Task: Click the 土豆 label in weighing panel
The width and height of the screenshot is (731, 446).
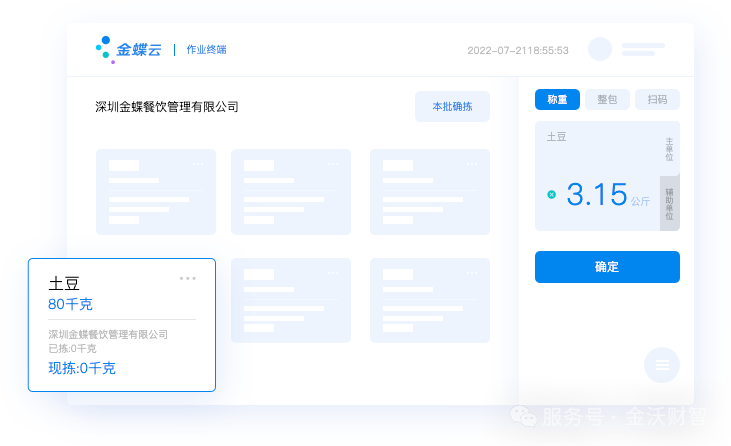Action: [x=557, y=137]
